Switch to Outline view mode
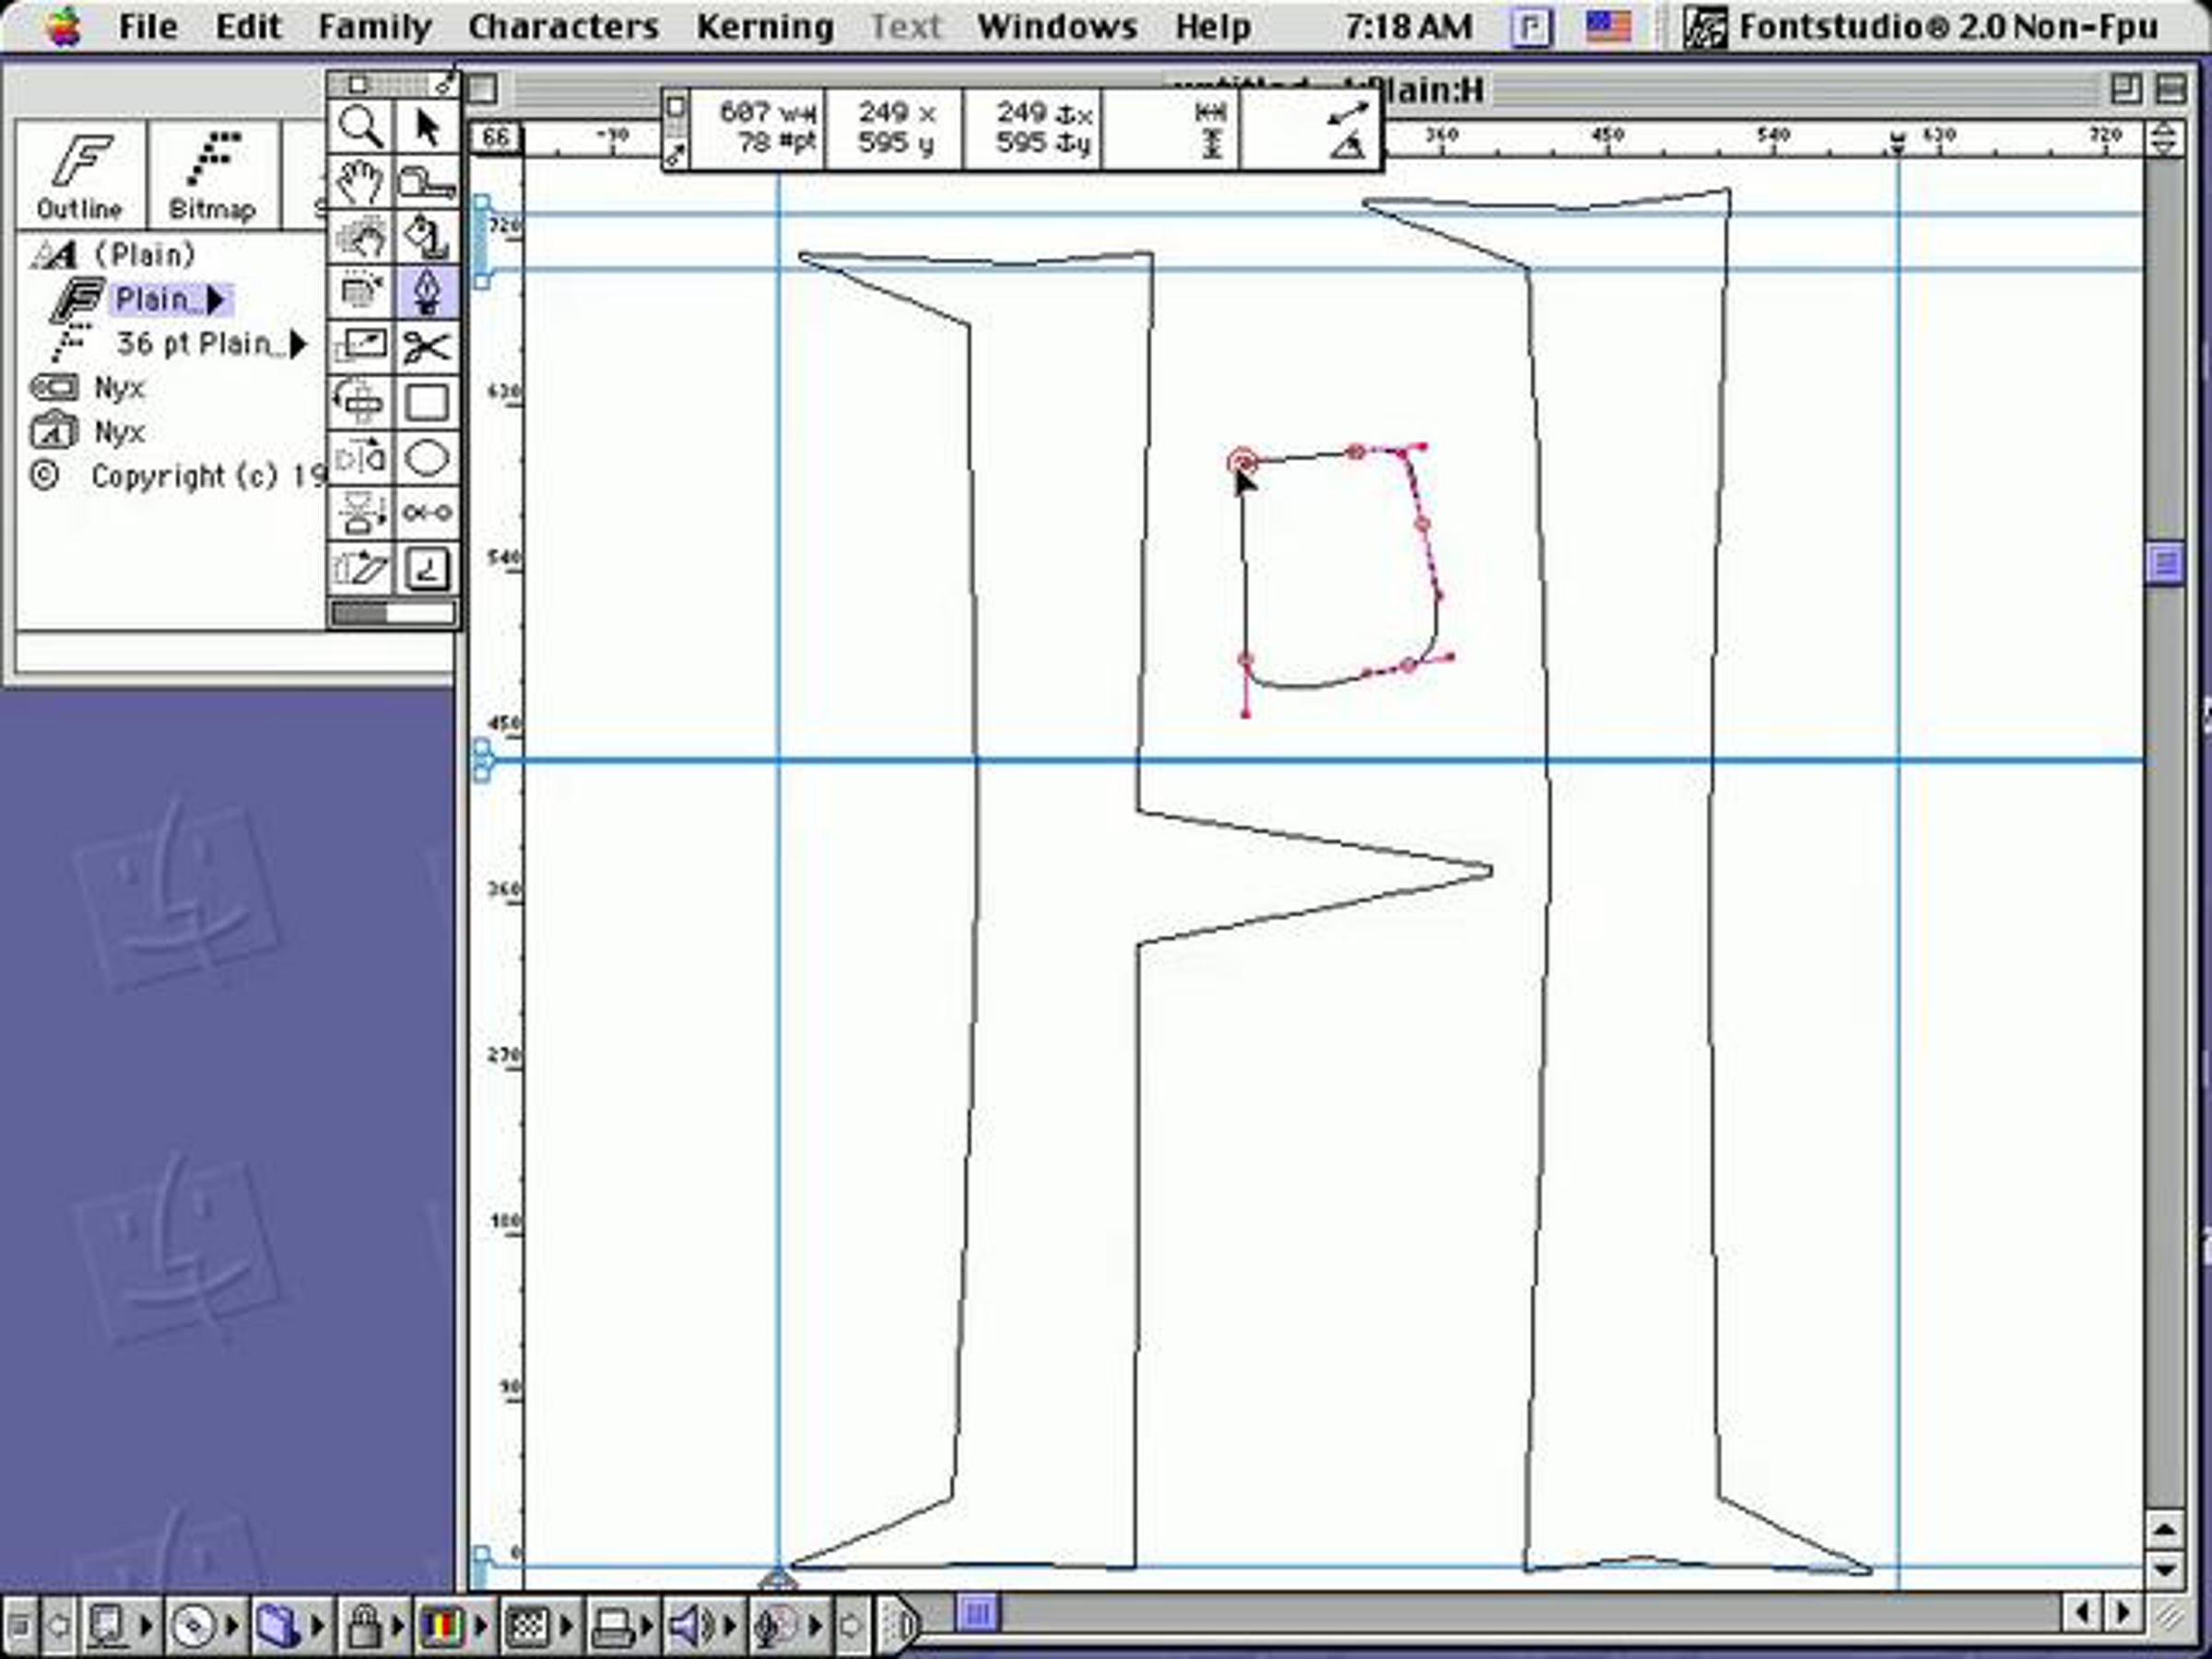Image resolution: width=2212 pixels, height=1659 pixels. 80,174
